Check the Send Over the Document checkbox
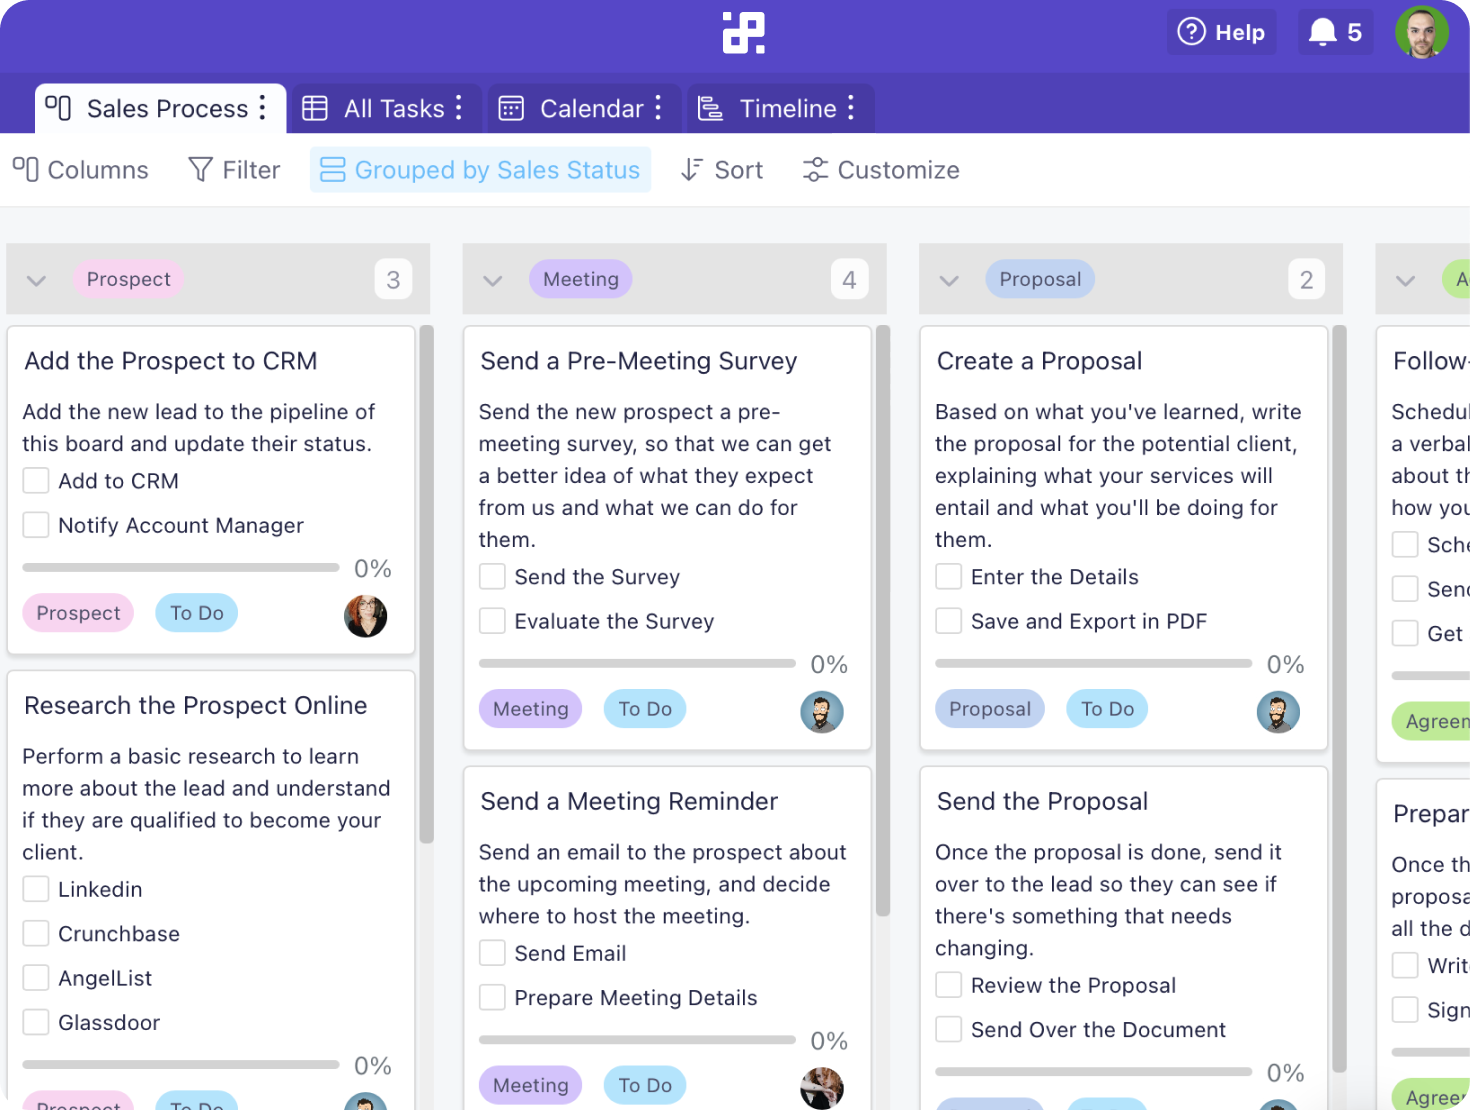The image size is (1470, 1110). click(x=948, y=1030)
